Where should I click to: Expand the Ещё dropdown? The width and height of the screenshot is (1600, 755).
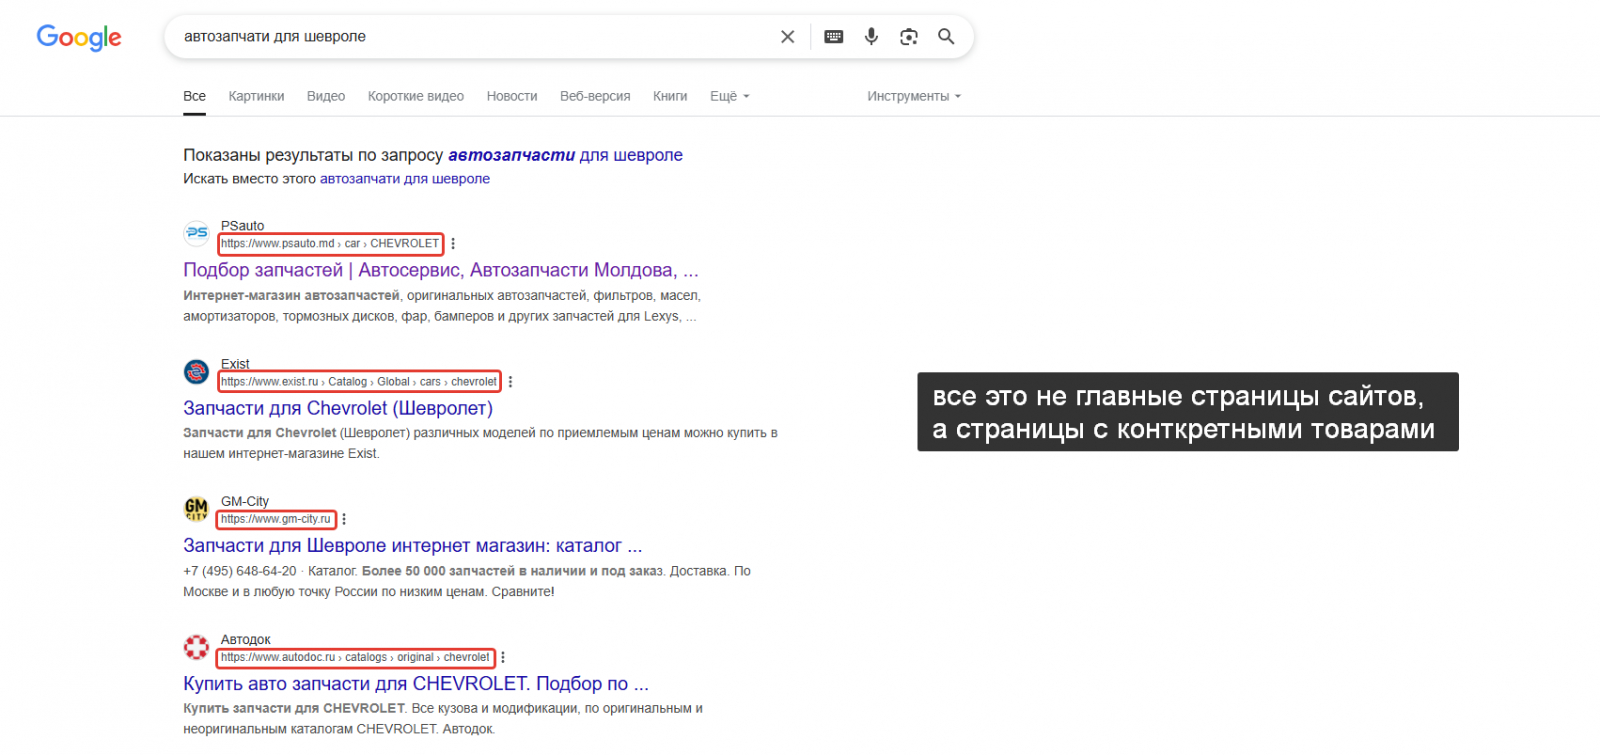click(x=730, y=96)
